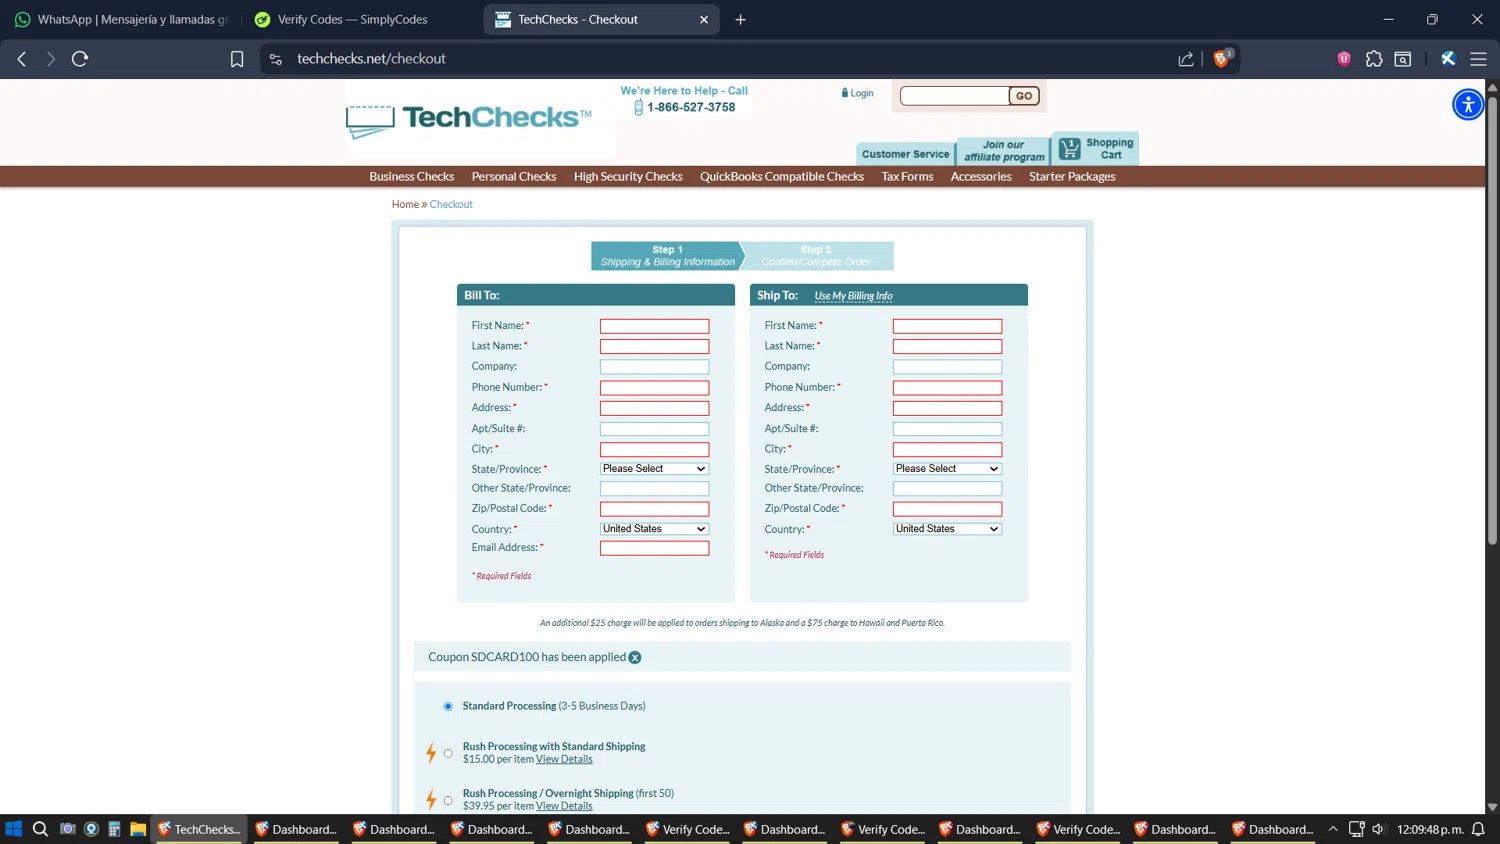Screen dimensions: 1500x844
Task: Open High Security Checks menu
Action: coord(628,177)
